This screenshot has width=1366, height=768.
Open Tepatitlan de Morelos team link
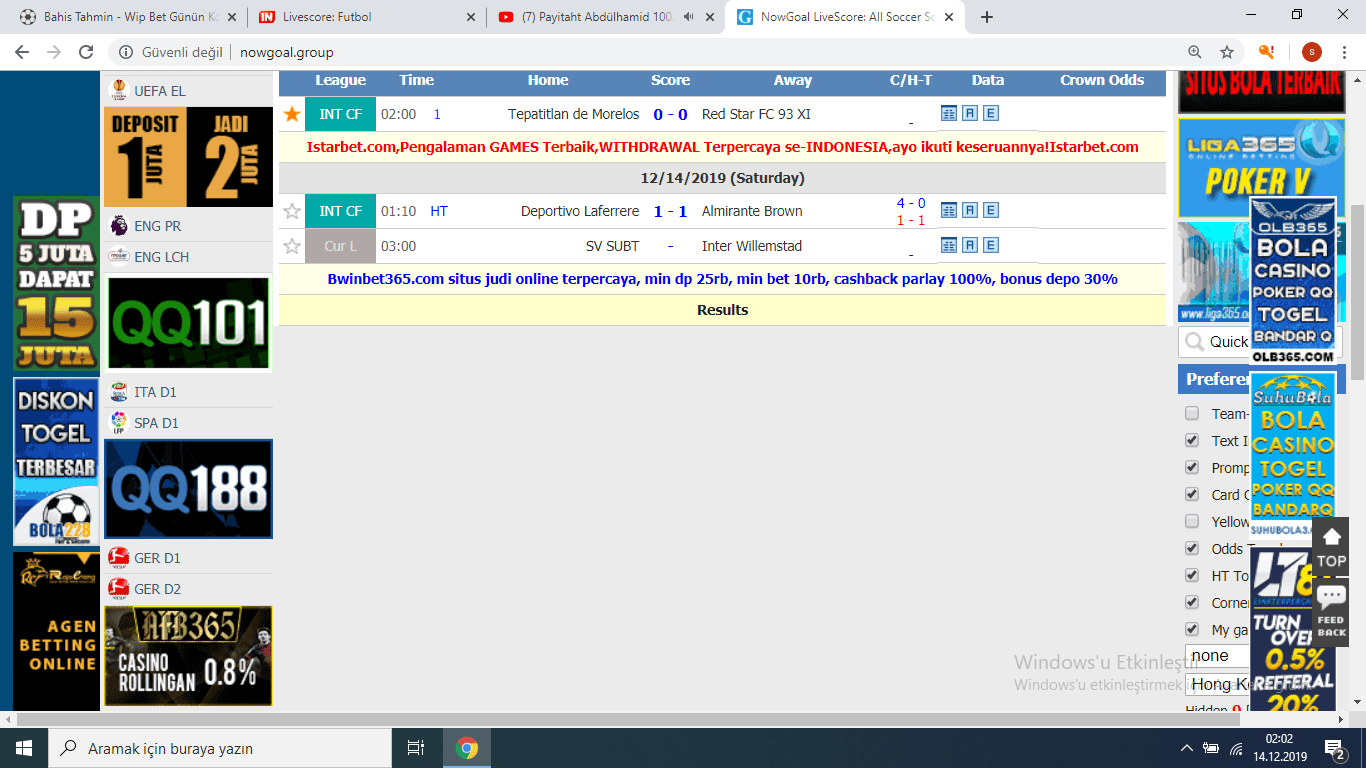coord(573,114)
